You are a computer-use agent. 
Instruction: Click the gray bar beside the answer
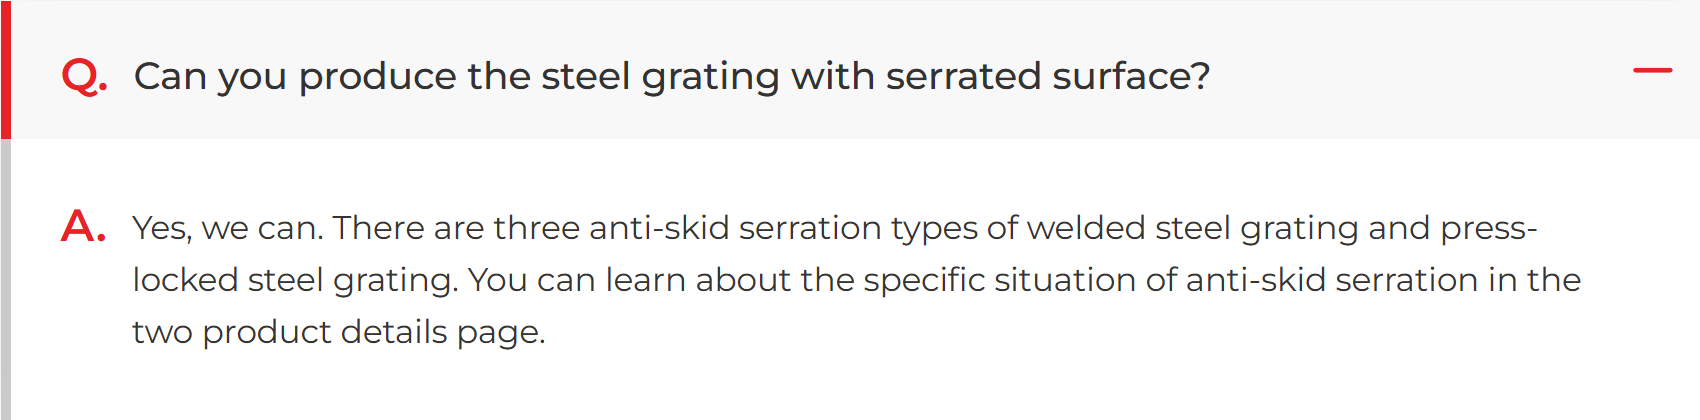point(5,279)
